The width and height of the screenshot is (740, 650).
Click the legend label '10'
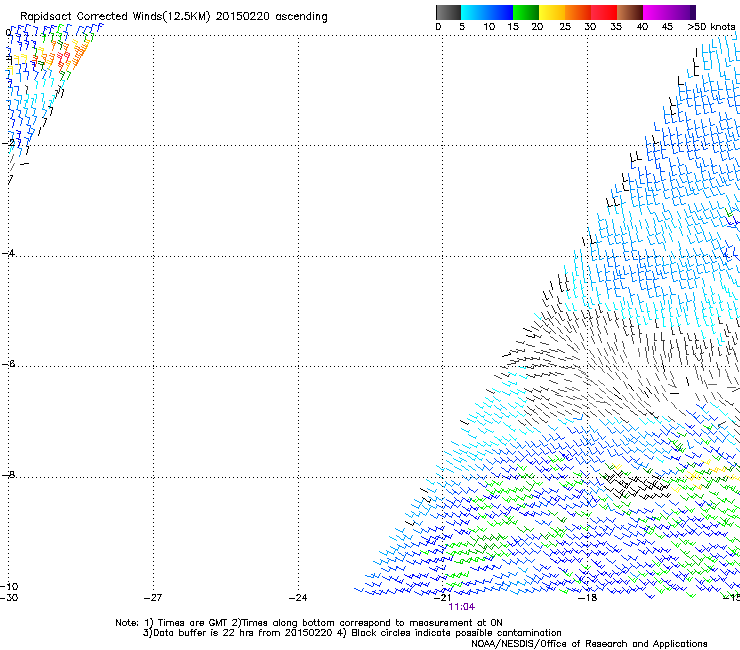tap(489, 27)
